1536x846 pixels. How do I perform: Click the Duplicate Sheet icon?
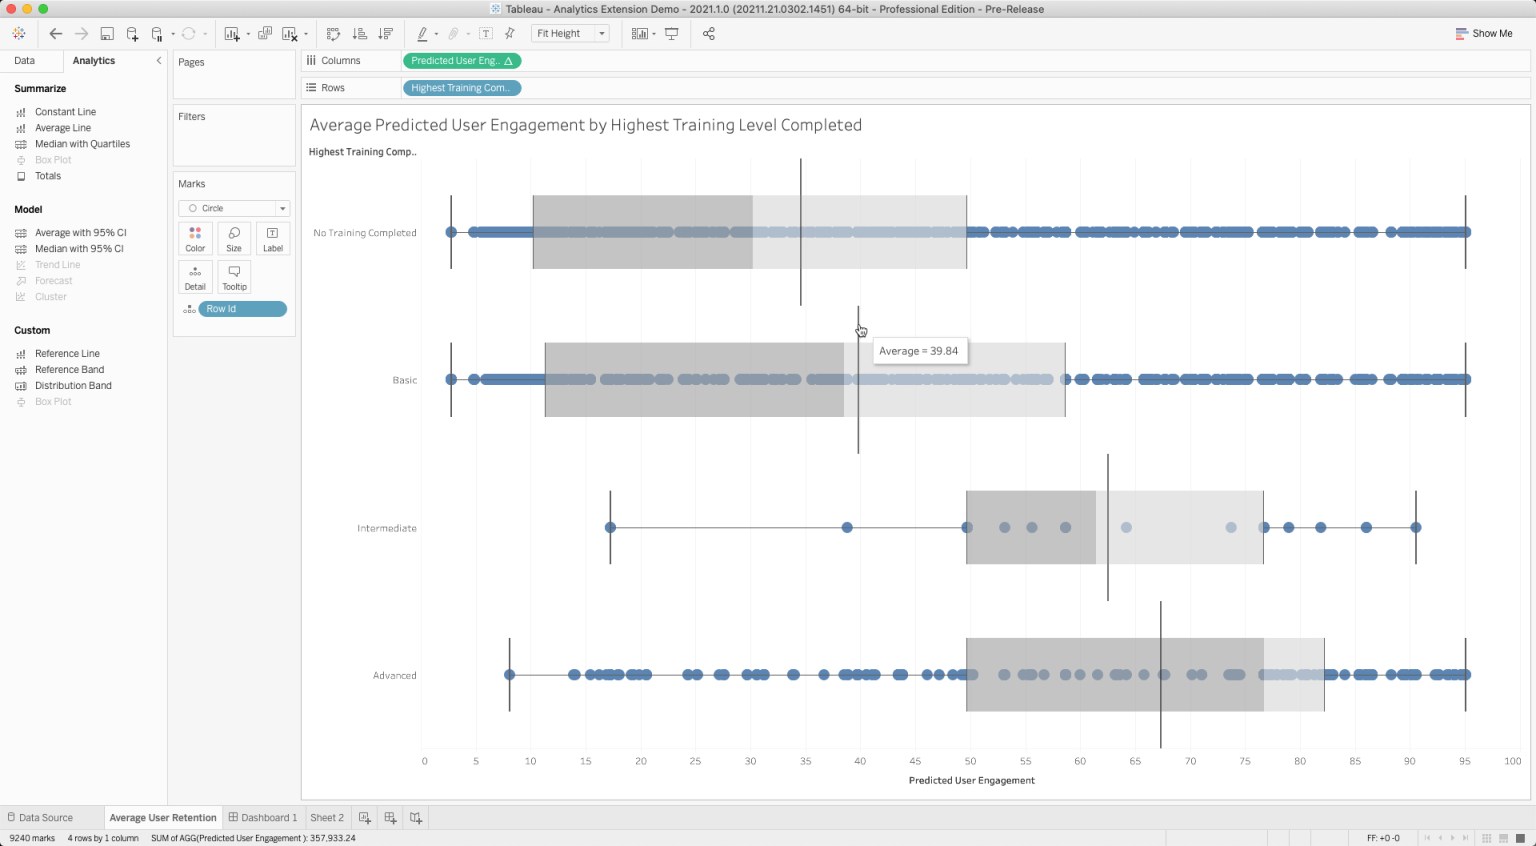point(263,33)
